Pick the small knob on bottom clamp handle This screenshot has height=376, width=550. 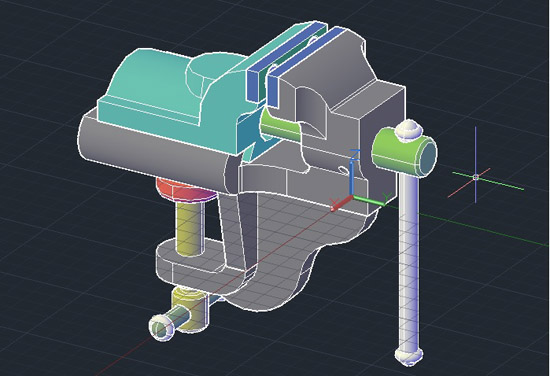pos(161,328)
